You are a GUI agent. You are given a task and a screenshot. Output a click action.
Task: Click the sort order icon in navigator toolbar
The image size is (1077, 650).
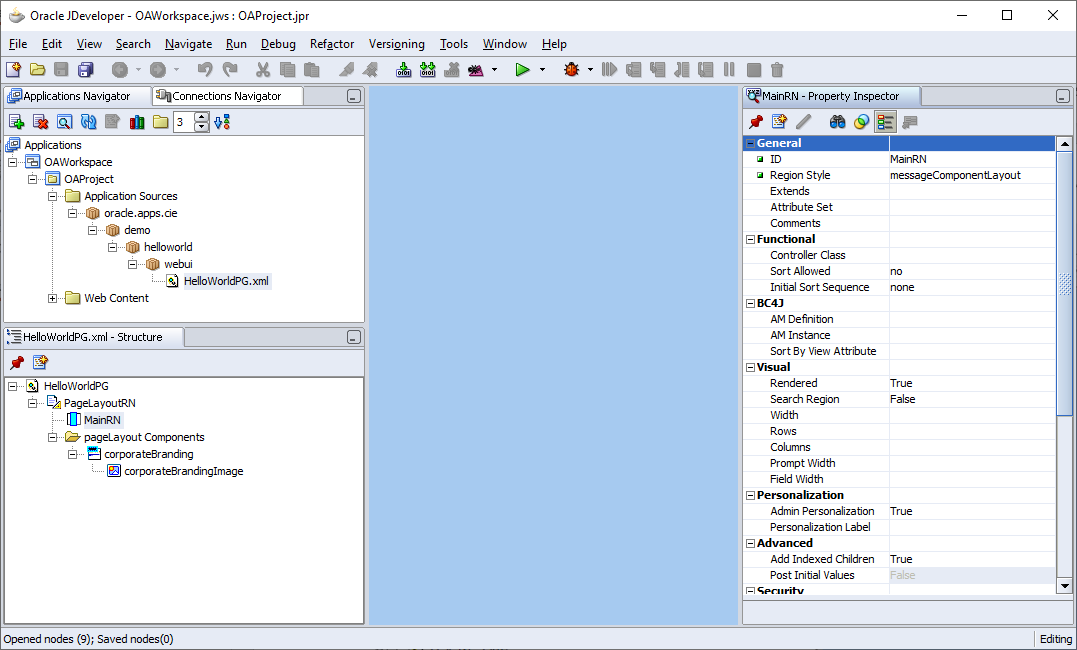tap(222, 122)
